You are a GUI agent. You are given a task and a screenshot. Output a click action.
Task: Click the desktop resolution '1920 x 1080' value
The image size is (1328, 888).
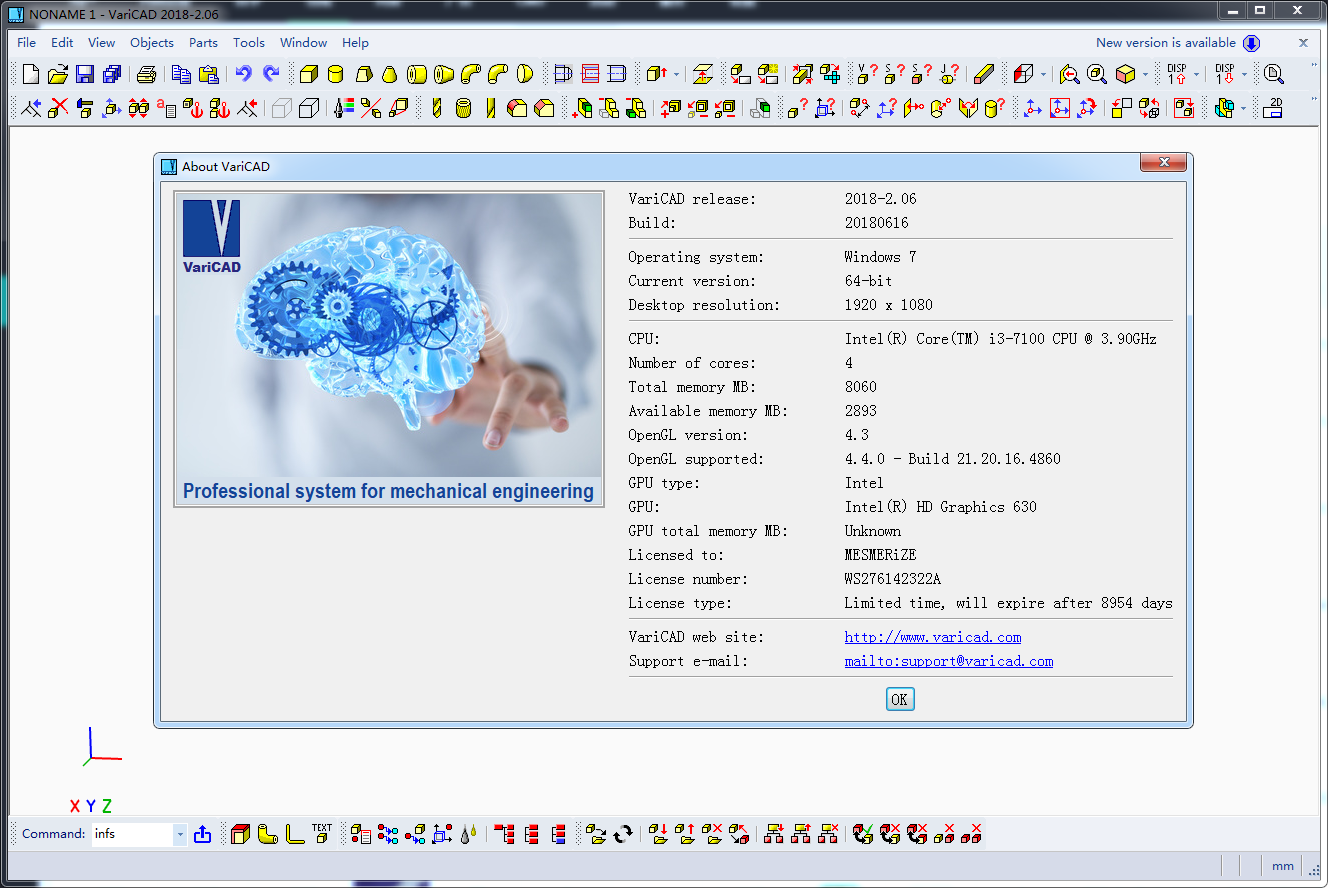coord(889,305)
